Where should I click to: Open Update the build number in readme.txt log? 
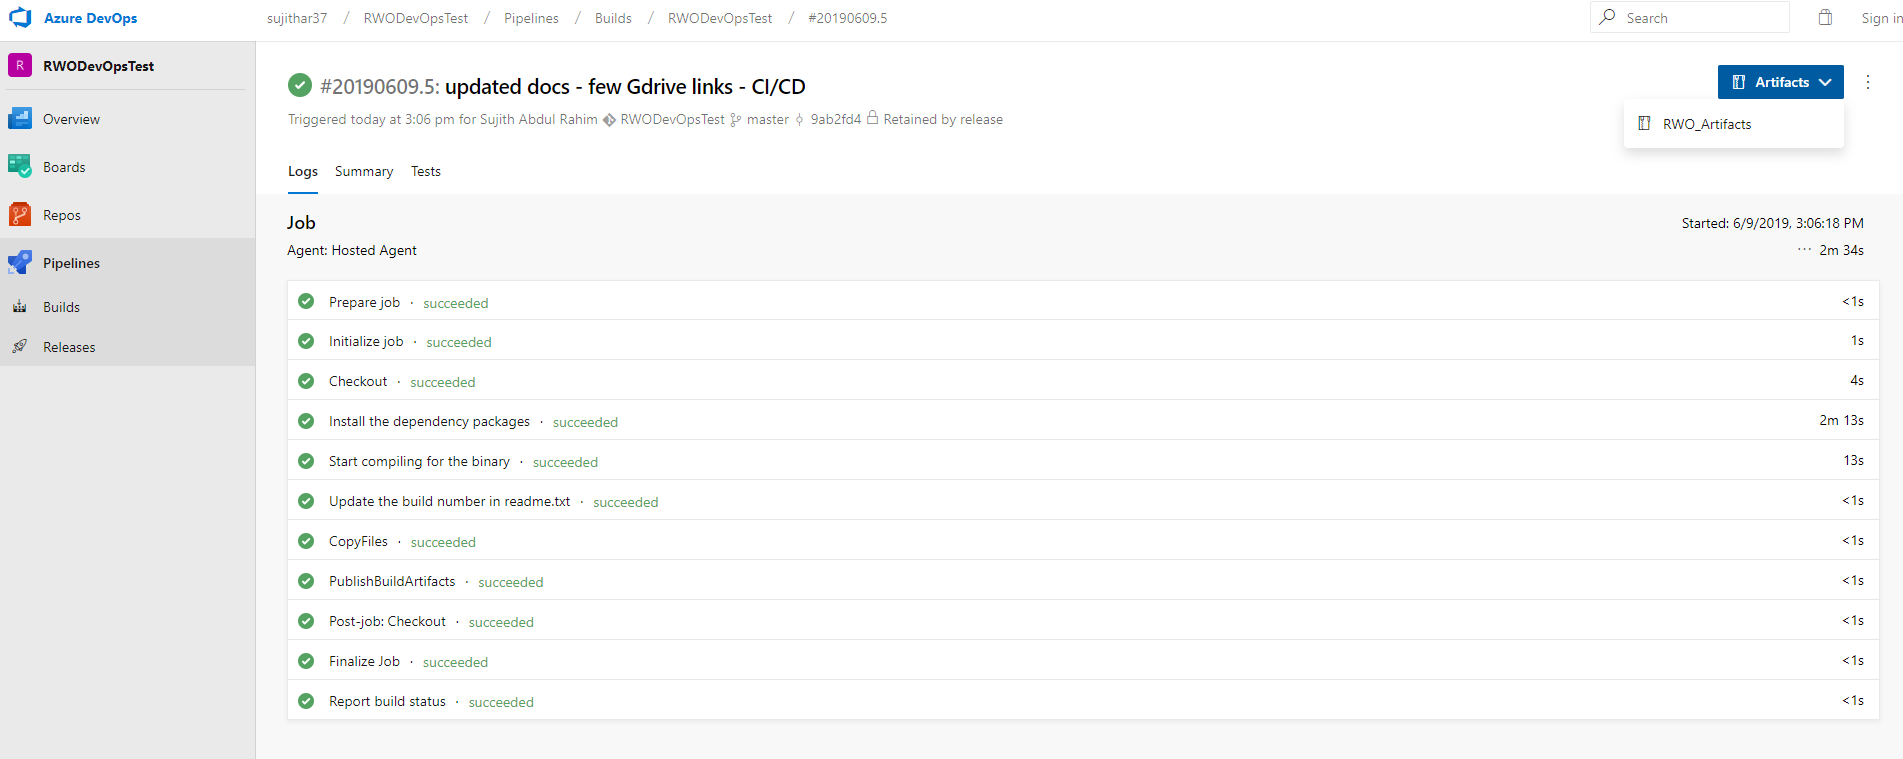[1083, 501]
